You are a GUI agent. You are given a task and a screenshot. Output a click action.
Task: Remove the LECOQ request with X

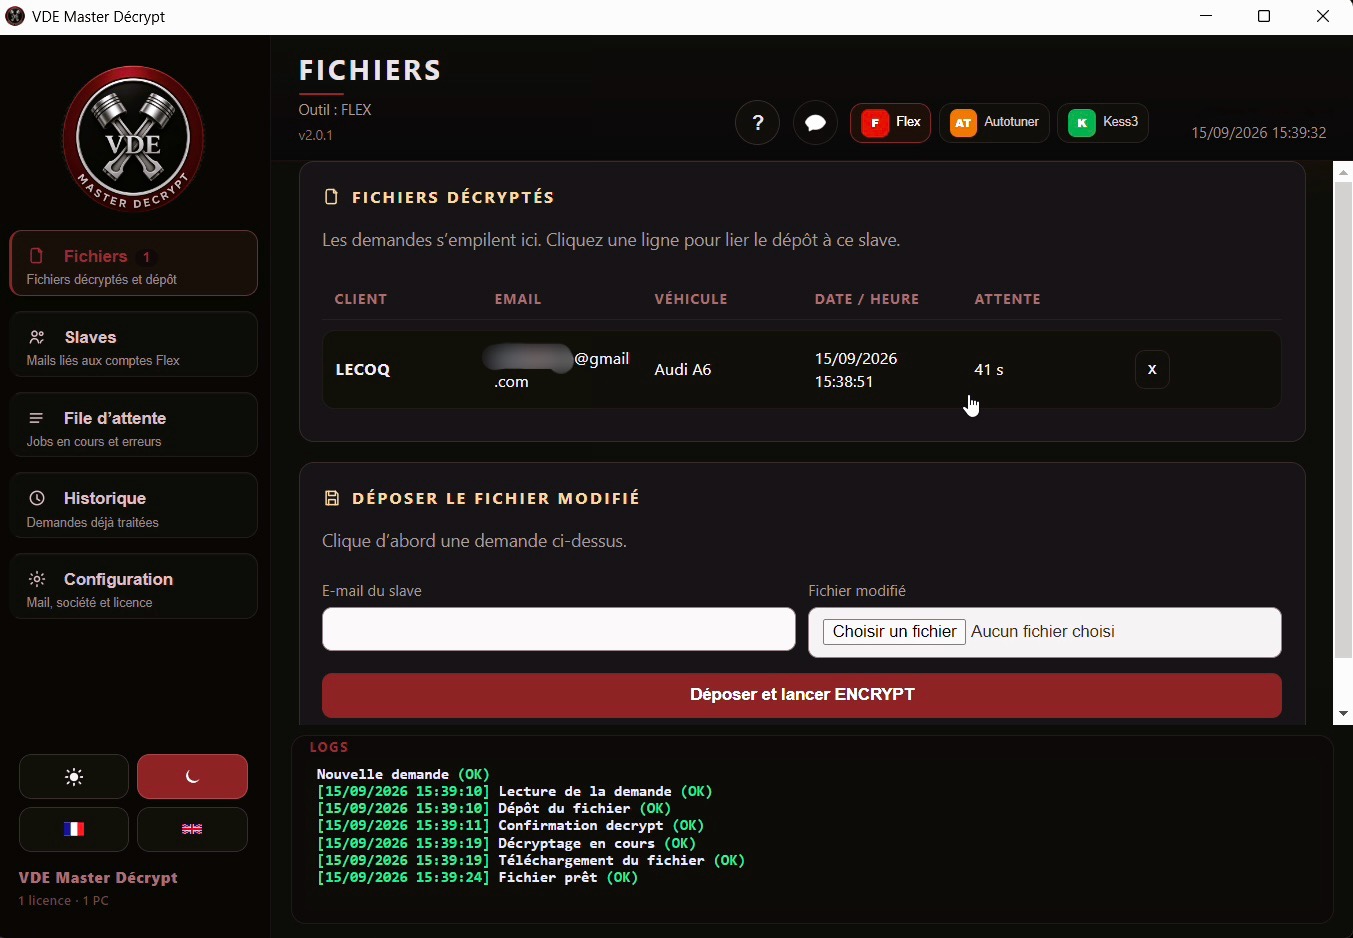[1152, 369]
